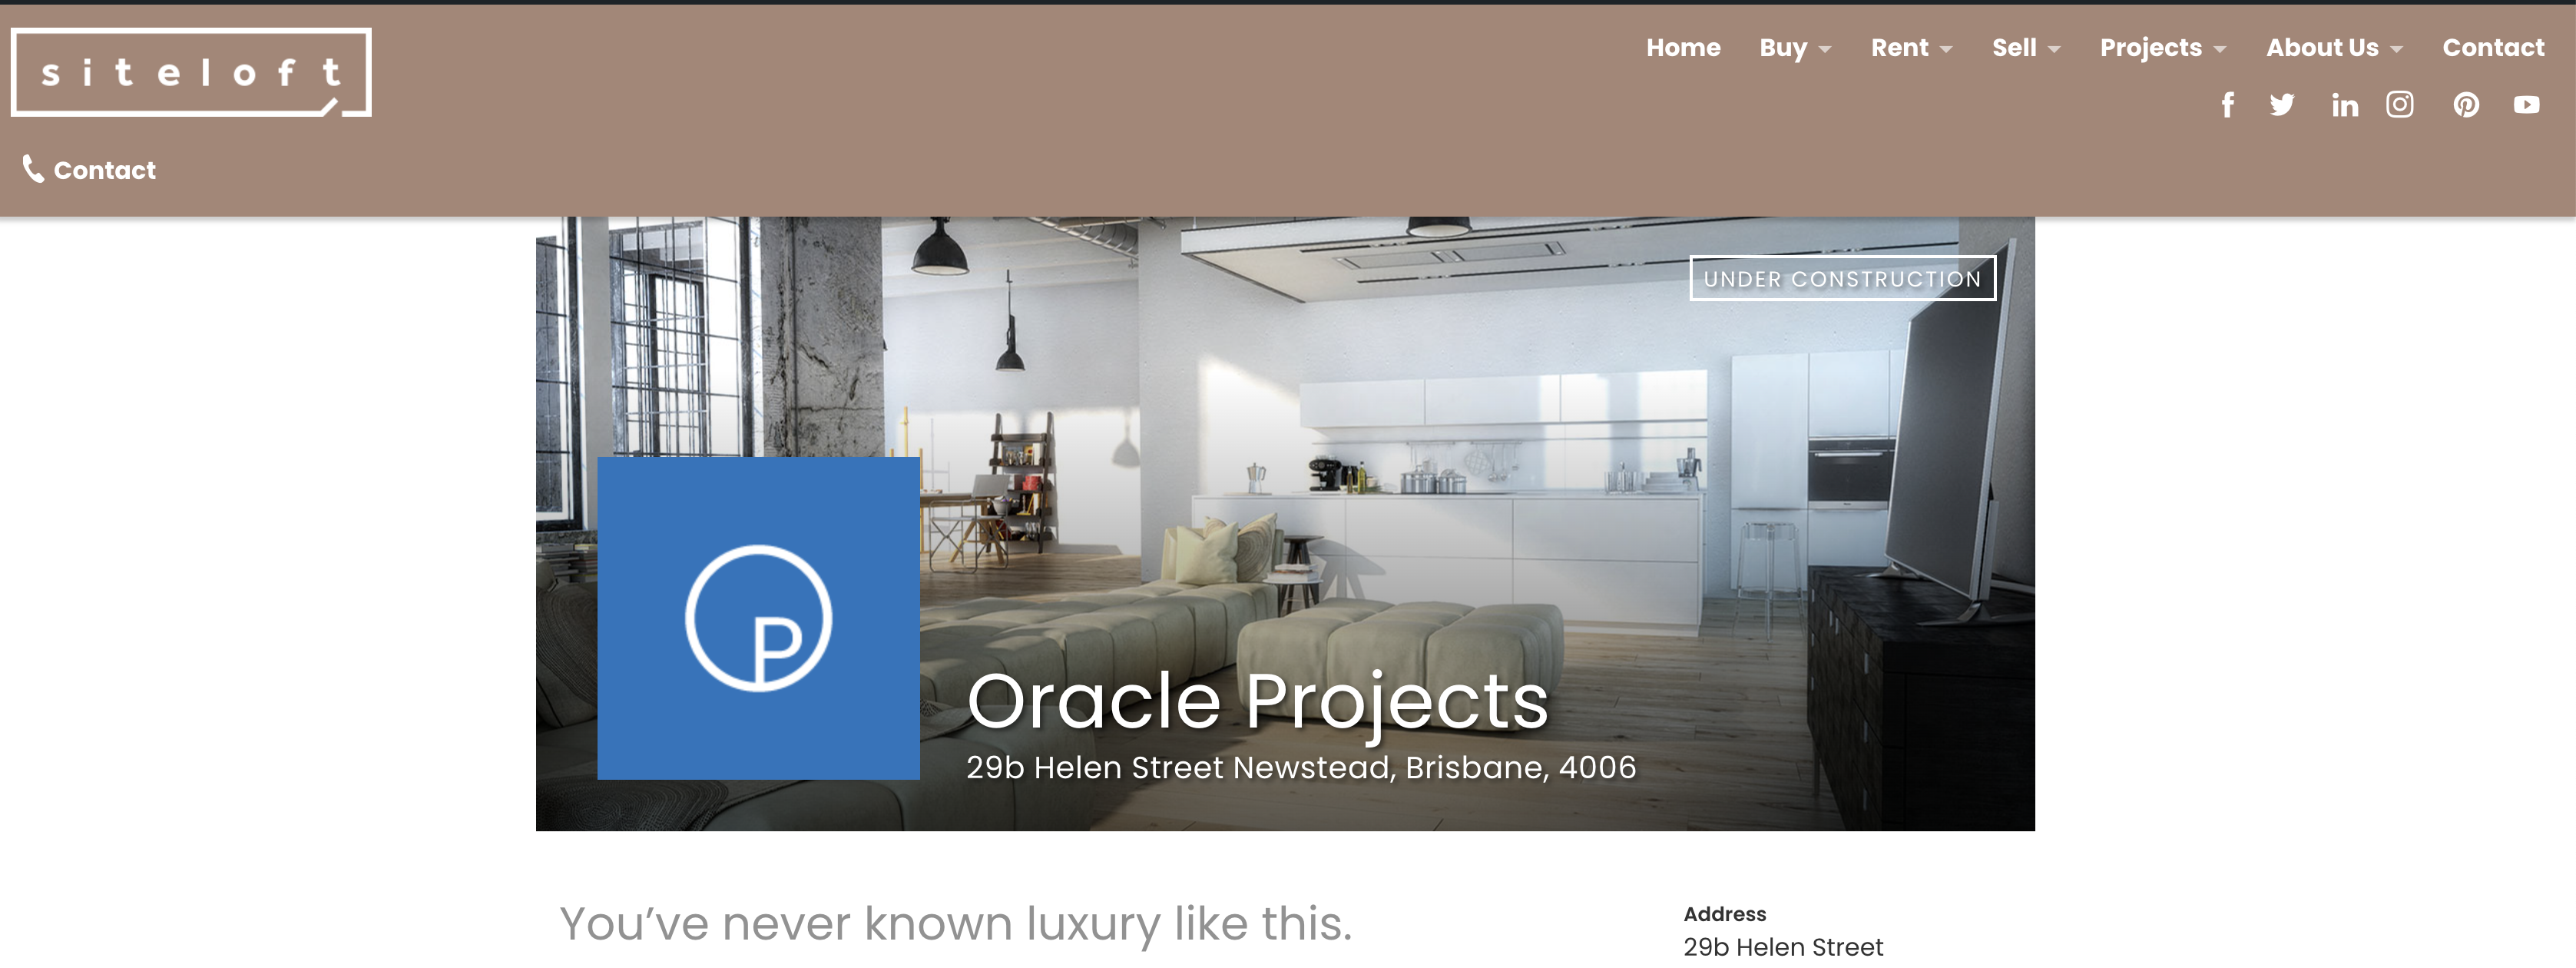Image resolution: width=2576 pixels, height=968 pixels.
Task: Open the Pinterest social icon
Action: (2466, 105)
